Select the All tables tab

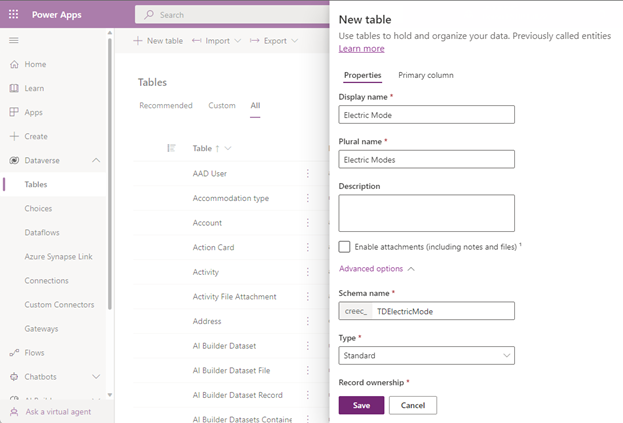coord(255,105)
